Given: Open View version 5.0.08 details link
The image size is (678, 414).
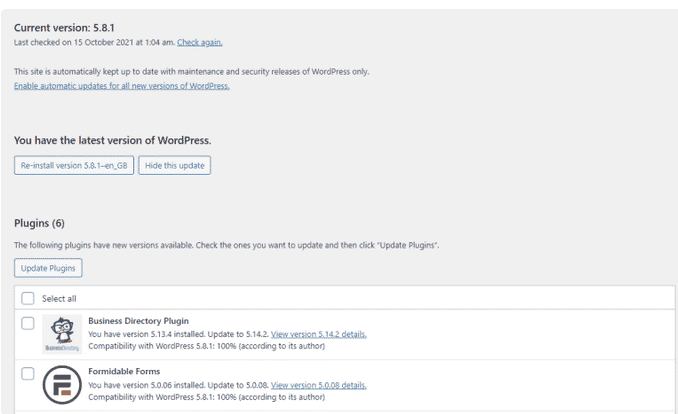Looking at the screenshot, I should pos(319,385).
